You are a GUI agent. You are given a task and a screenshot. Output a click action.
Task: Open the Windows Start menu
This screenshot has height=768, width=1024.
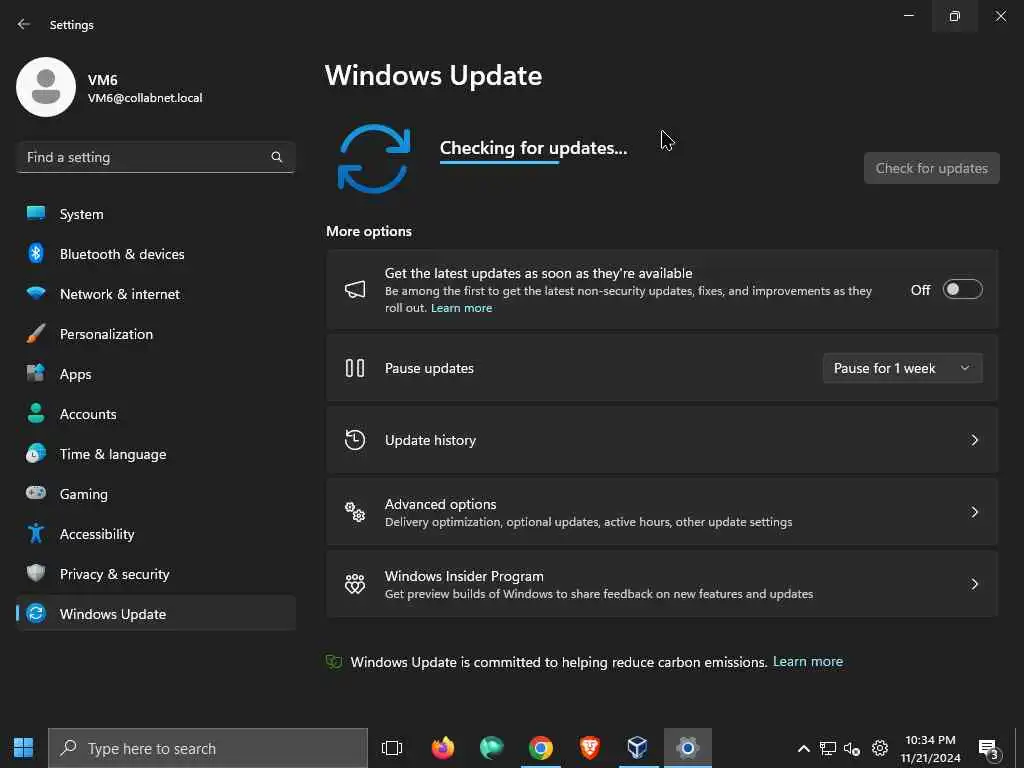tap(24, 748)
